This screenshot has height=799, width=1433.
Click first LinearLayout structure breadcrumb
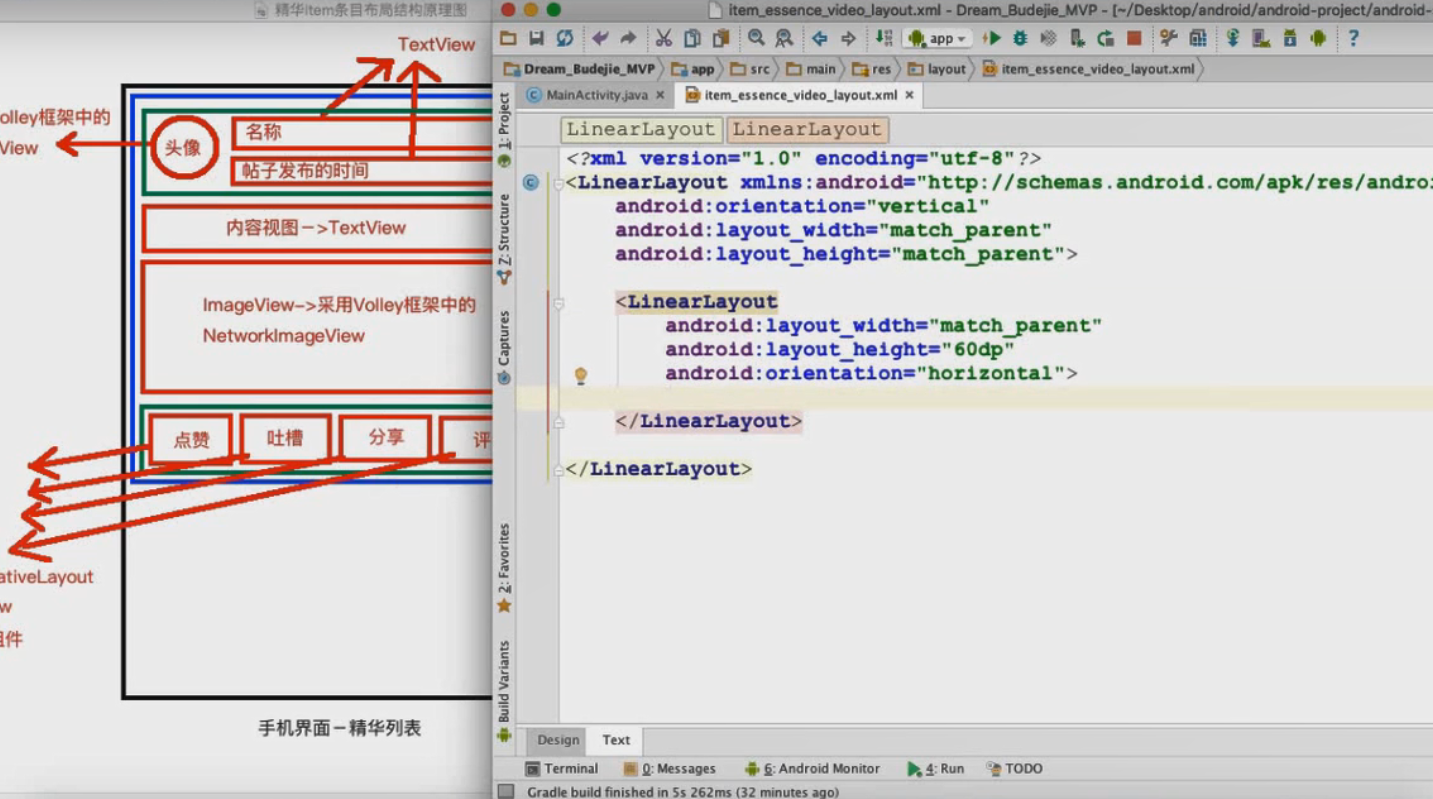pos(641,129)
